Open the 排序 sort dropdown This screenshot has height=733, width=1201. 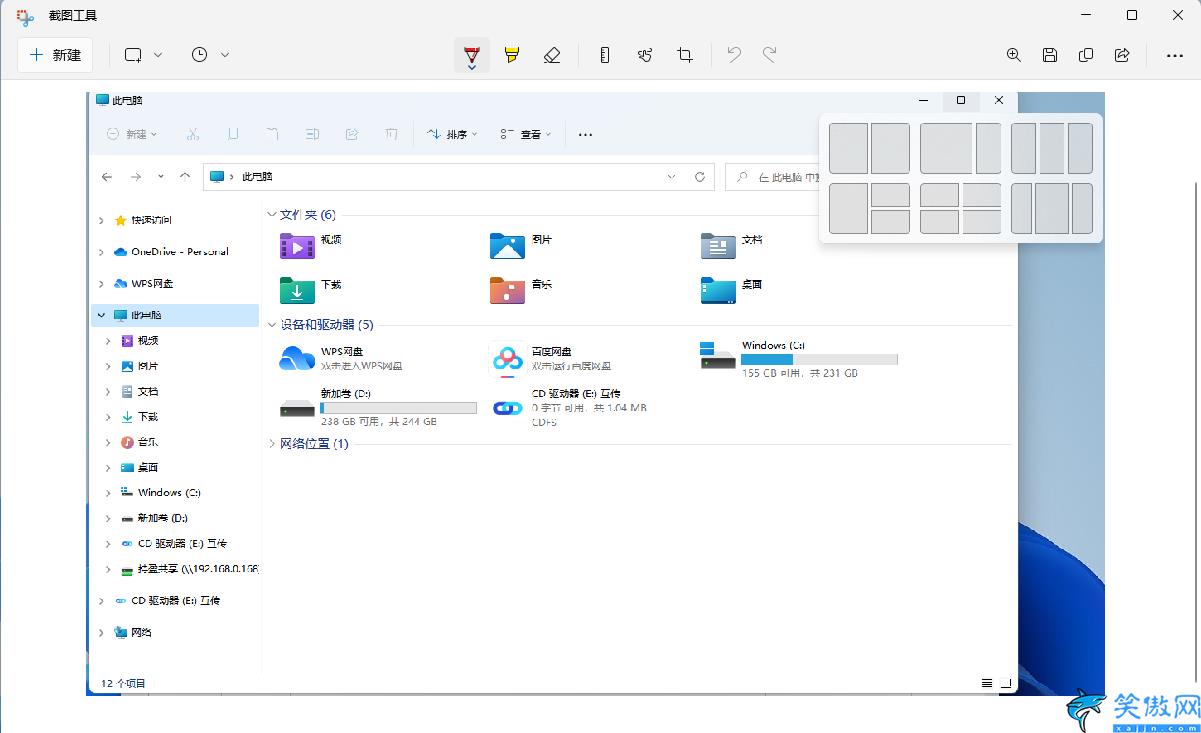coord(452,134)
